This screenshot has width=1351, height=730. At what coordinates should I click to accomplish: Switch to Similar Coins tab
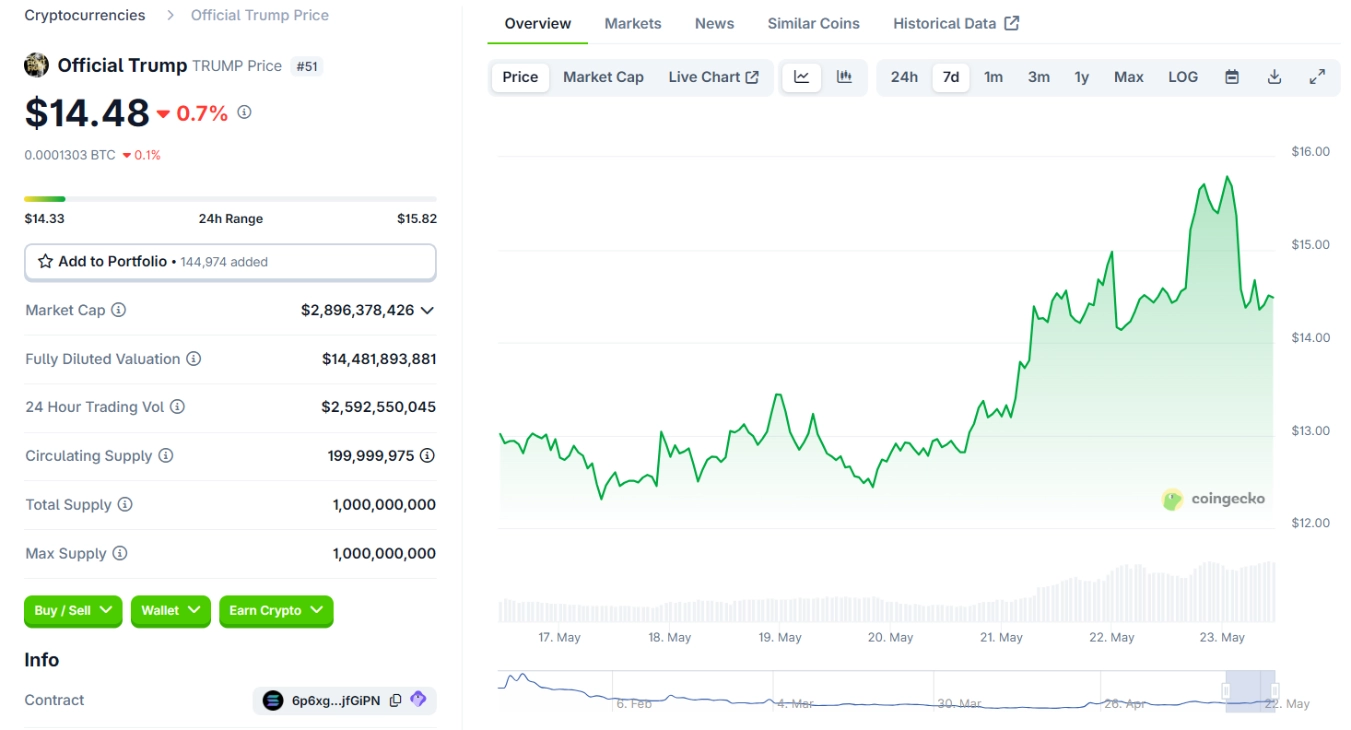(x=814, y=23)
